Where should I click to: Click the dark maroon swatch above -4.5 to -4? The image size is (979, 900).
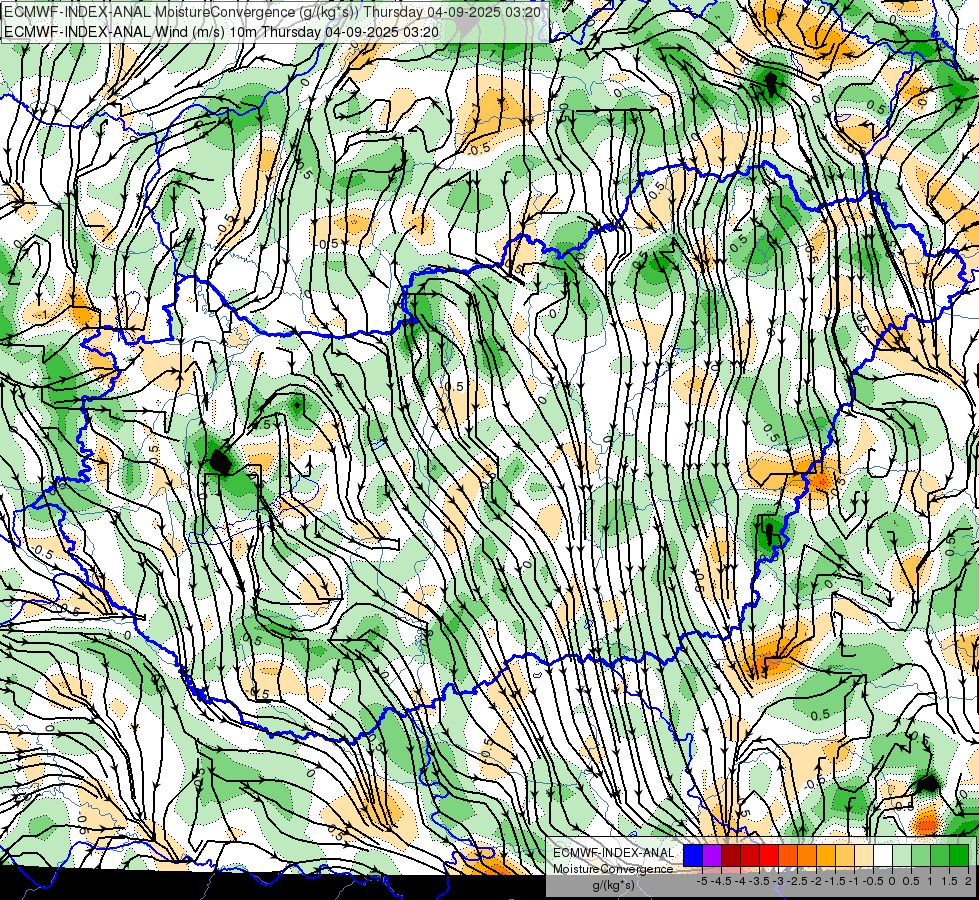(731, 856)
